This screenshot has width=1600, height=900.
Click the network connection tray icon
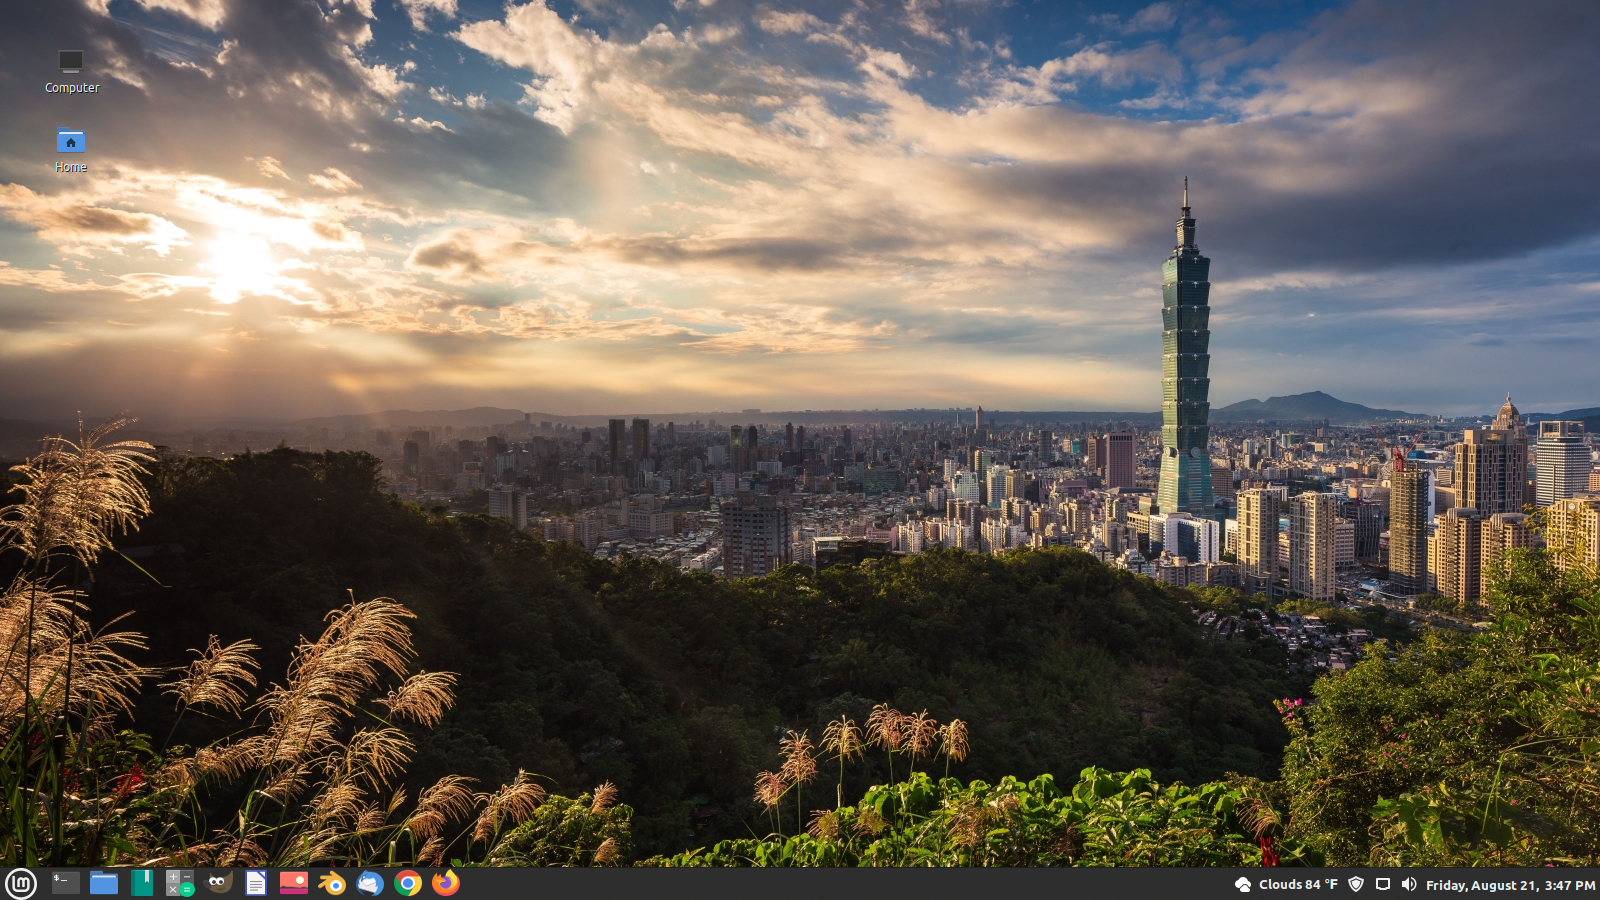[x=1383, y=884]
